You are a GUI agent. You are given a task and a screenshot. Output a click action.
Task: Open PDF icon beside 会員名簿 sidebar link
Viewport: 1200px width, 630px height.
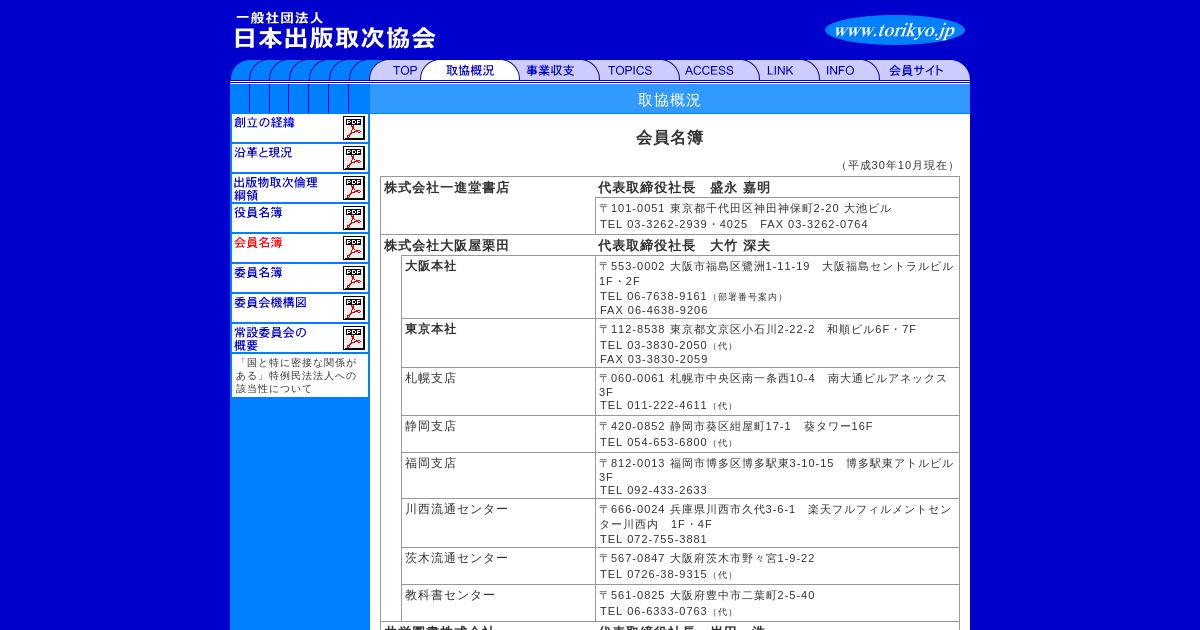354,248
